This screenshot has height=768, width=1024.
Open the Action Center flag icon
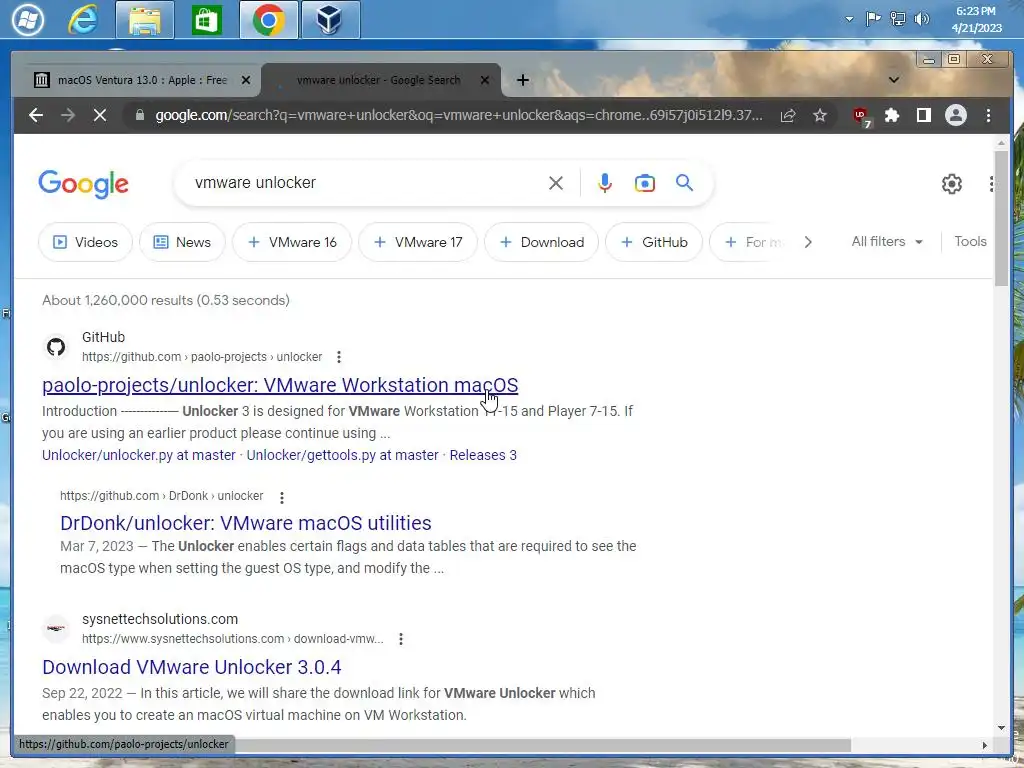873,19
